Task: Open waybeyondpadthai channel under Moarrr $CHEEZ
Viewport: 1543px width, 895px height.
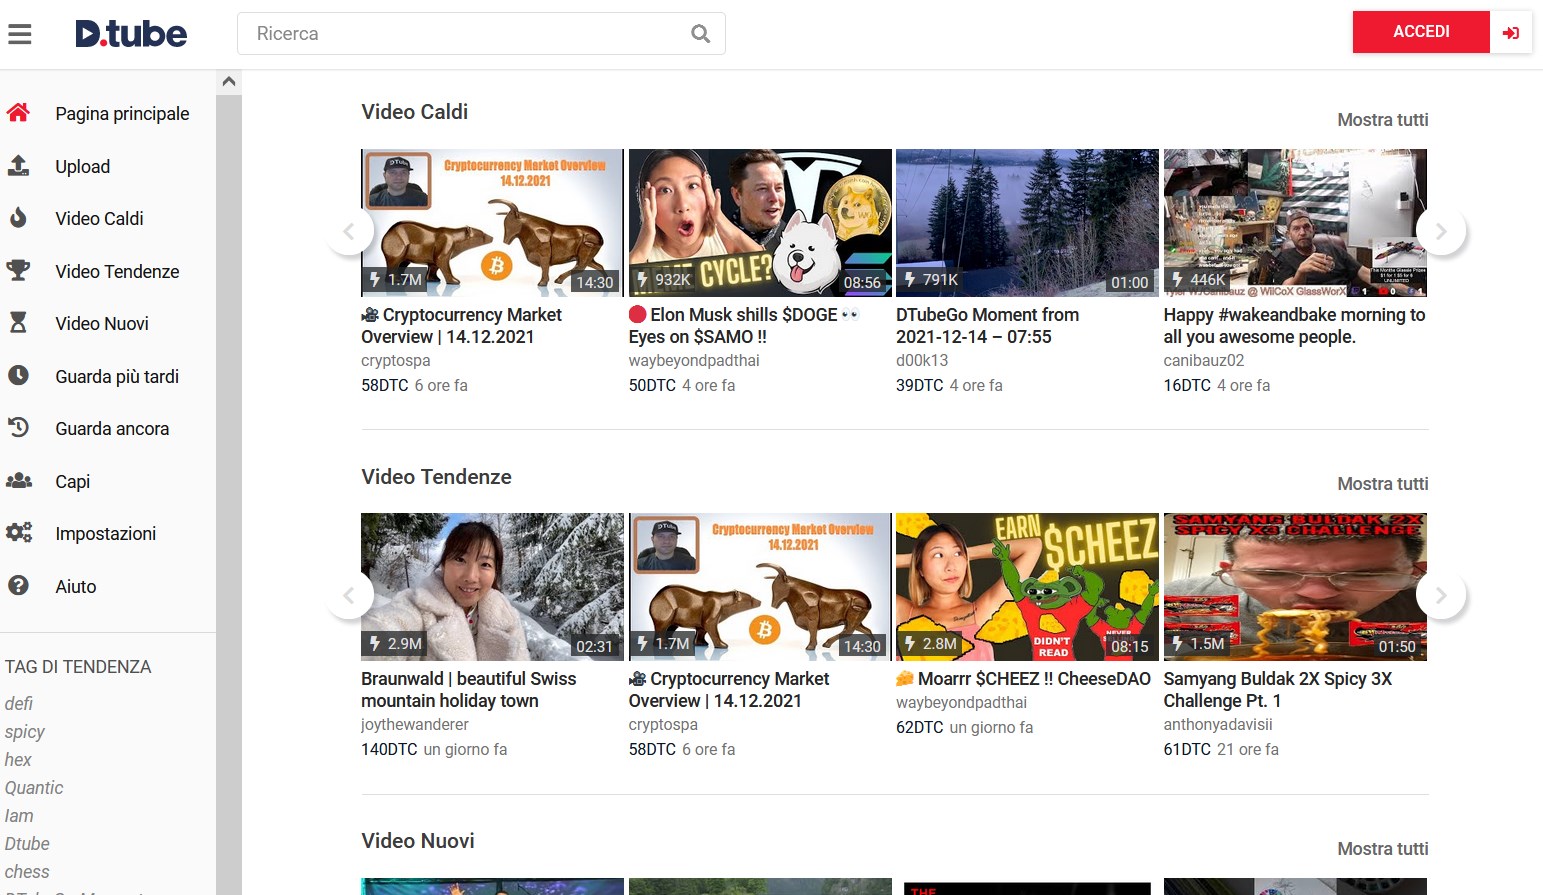Action: [x=961, y=703]
